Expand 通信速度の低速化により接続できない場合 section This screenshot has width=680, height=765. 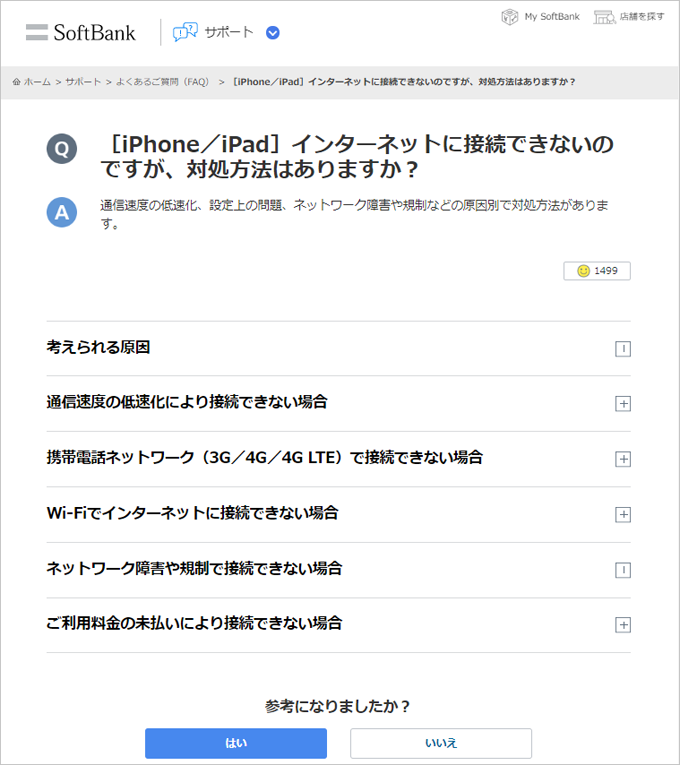623,404
